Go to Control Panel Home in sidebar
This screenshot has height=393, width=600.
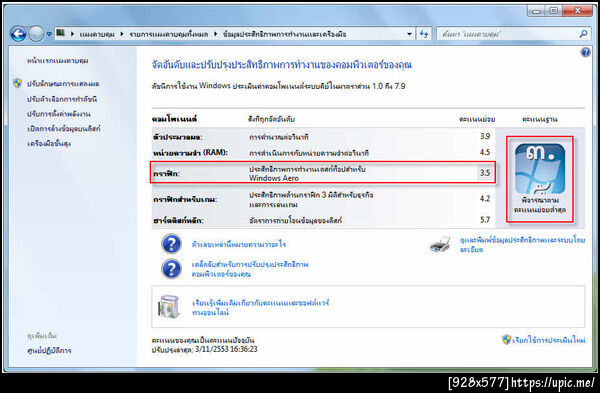click(x=58, y=61)
